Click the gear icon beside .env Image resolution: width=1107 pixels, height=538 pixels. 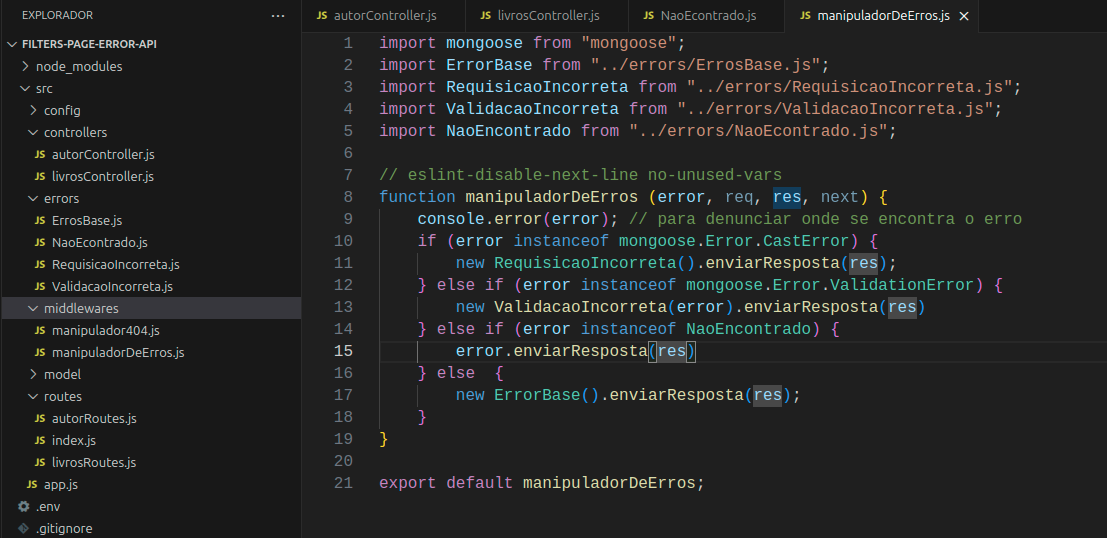click(x=24, y=506)
